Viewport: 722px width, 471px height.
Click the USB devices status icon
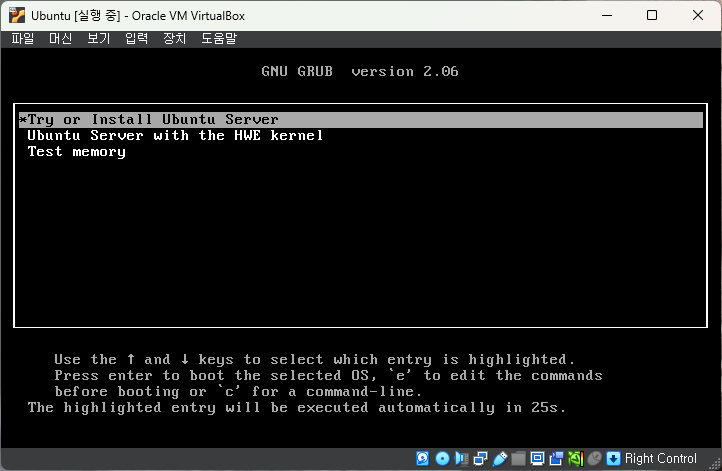(500, 459)
